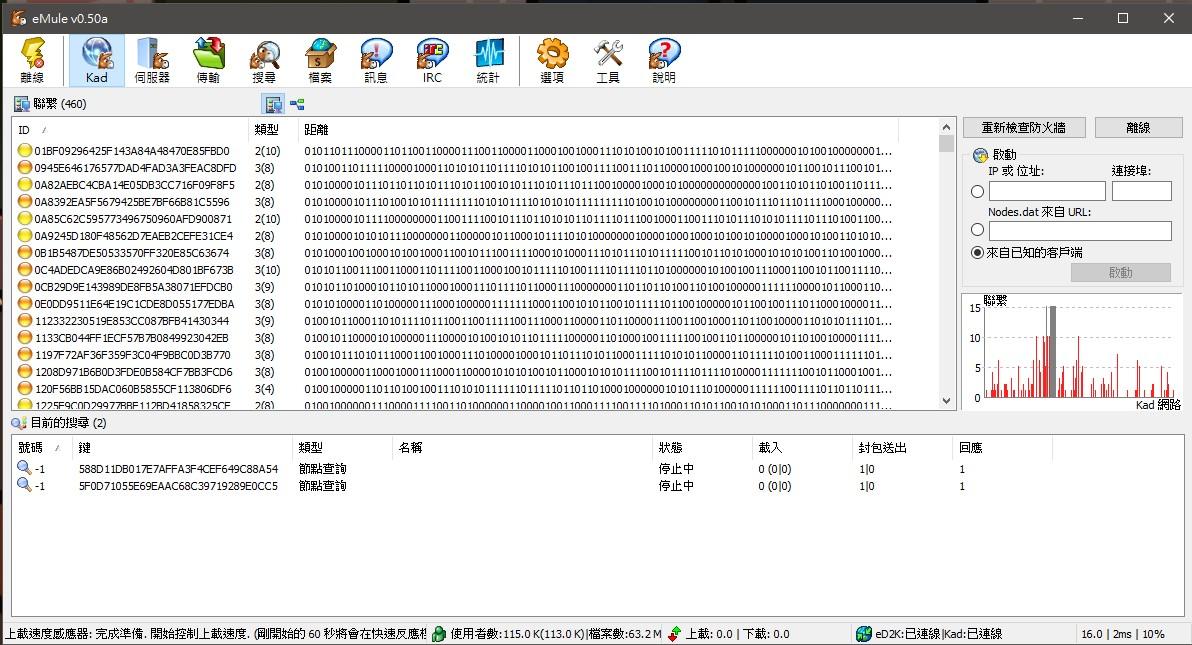This screenshot has width=1192, height=645.
Task: Open the Servers (伺服器) toolbar icon
Action: click(152, 60)
